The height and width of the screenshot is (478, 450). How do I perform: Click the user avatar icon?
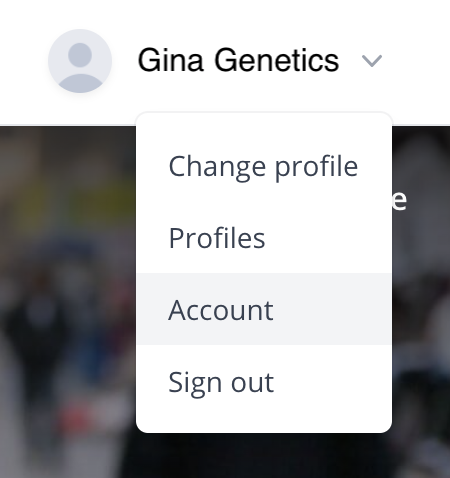[x=80, y=61]
